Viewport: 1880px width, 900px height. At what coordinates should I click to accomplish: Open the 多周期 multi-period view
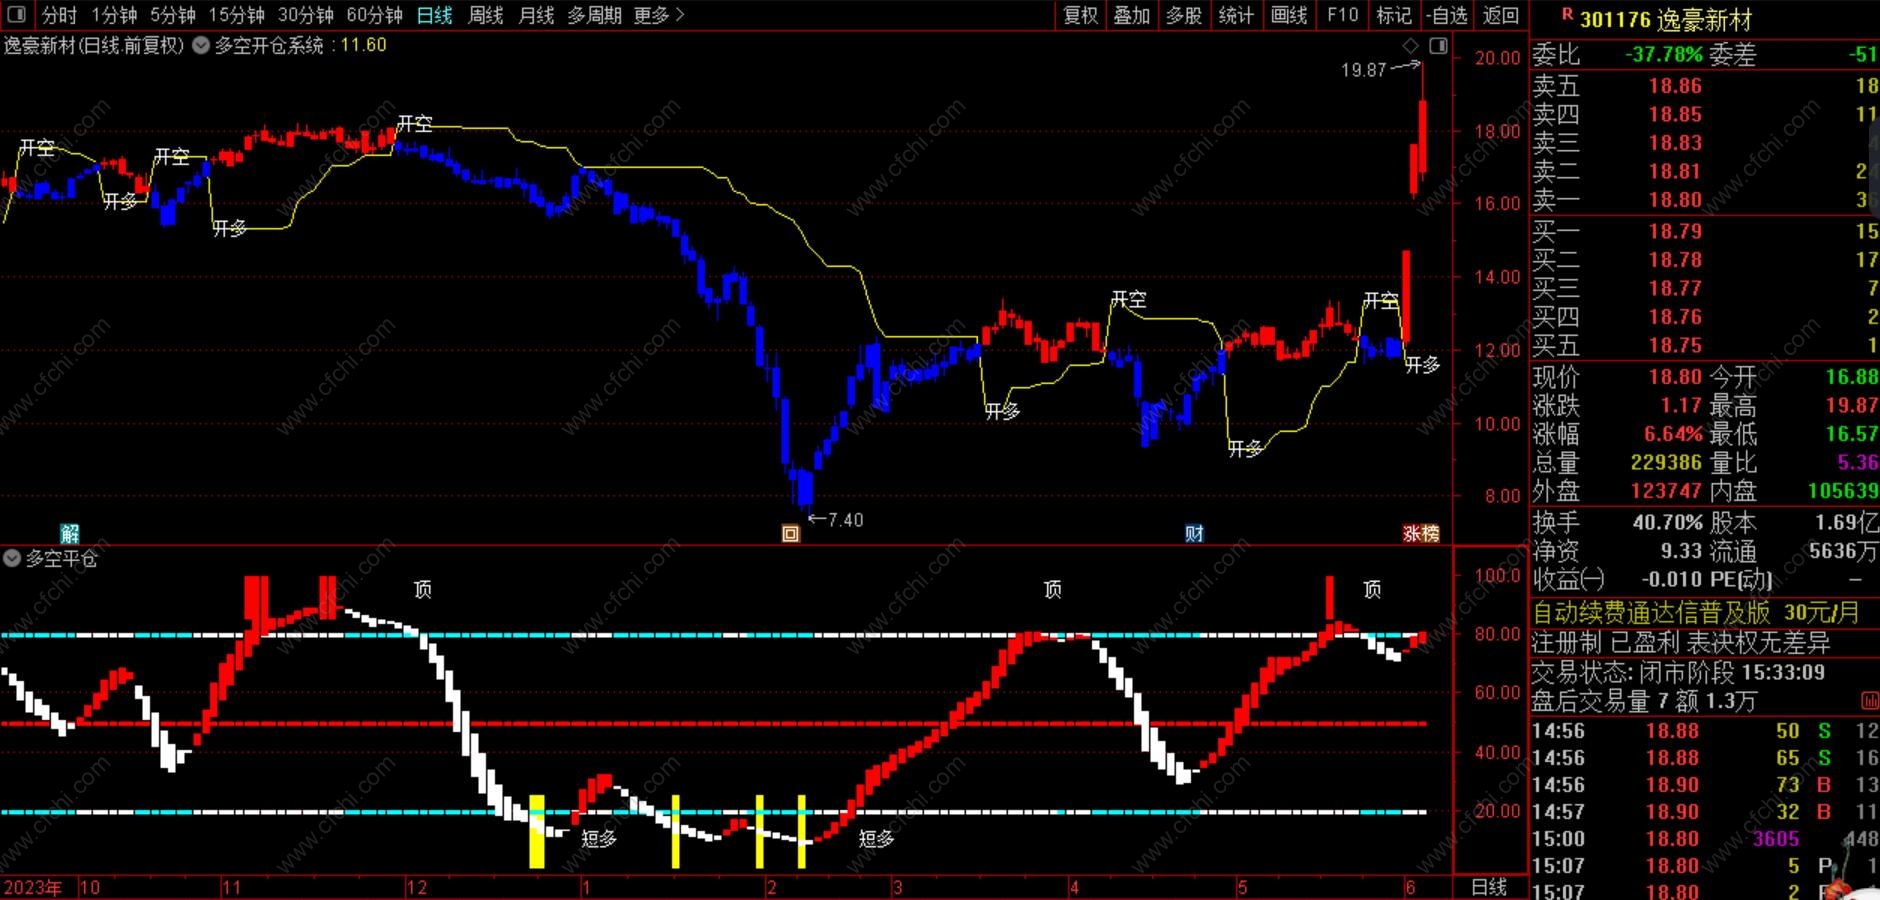click(594, 15)
